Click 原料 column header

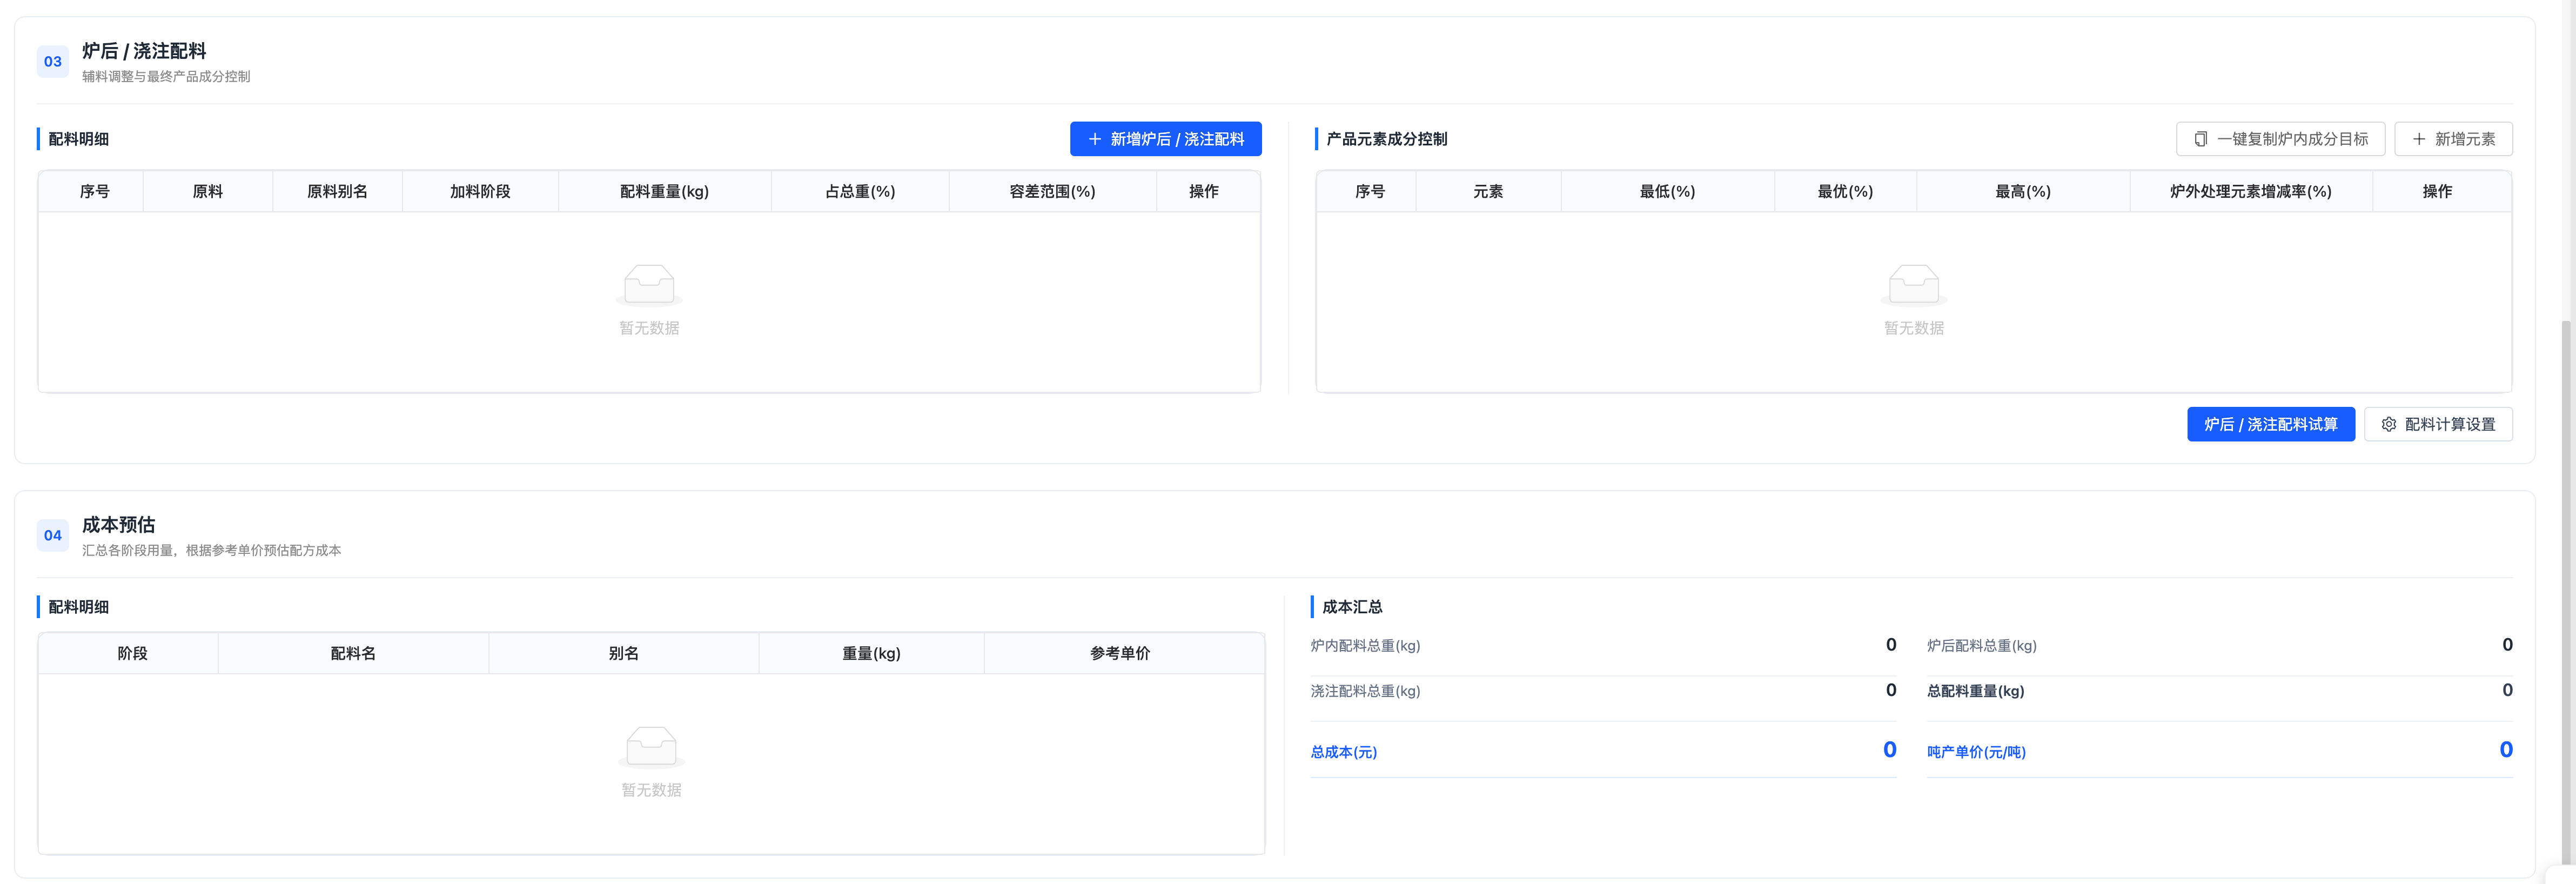(207, 191)
